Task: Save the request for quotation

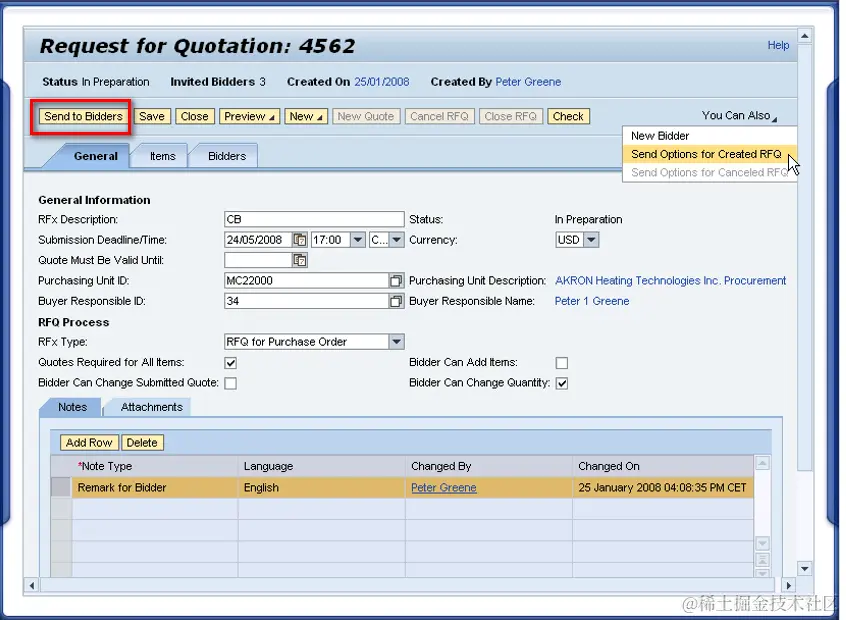Action: (x=152, y=116)
